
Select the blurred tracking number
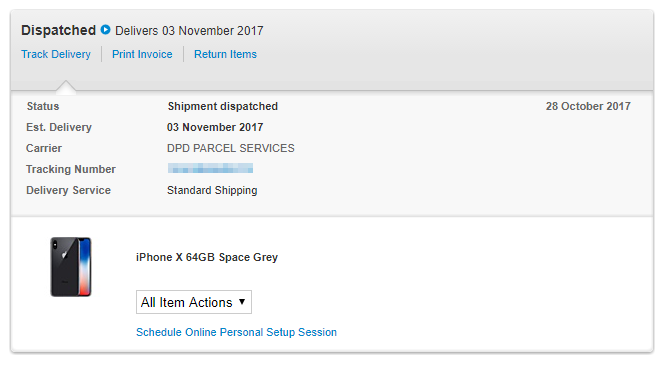click(210, 169)
